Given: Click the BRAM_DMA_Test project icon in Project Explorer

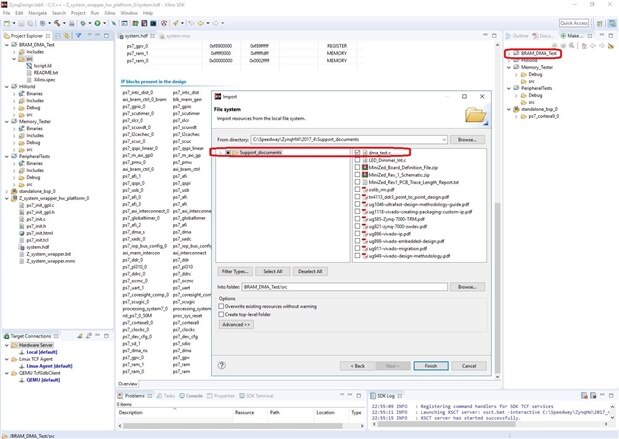Looking at the screenshot, I should tap(13, 44).
